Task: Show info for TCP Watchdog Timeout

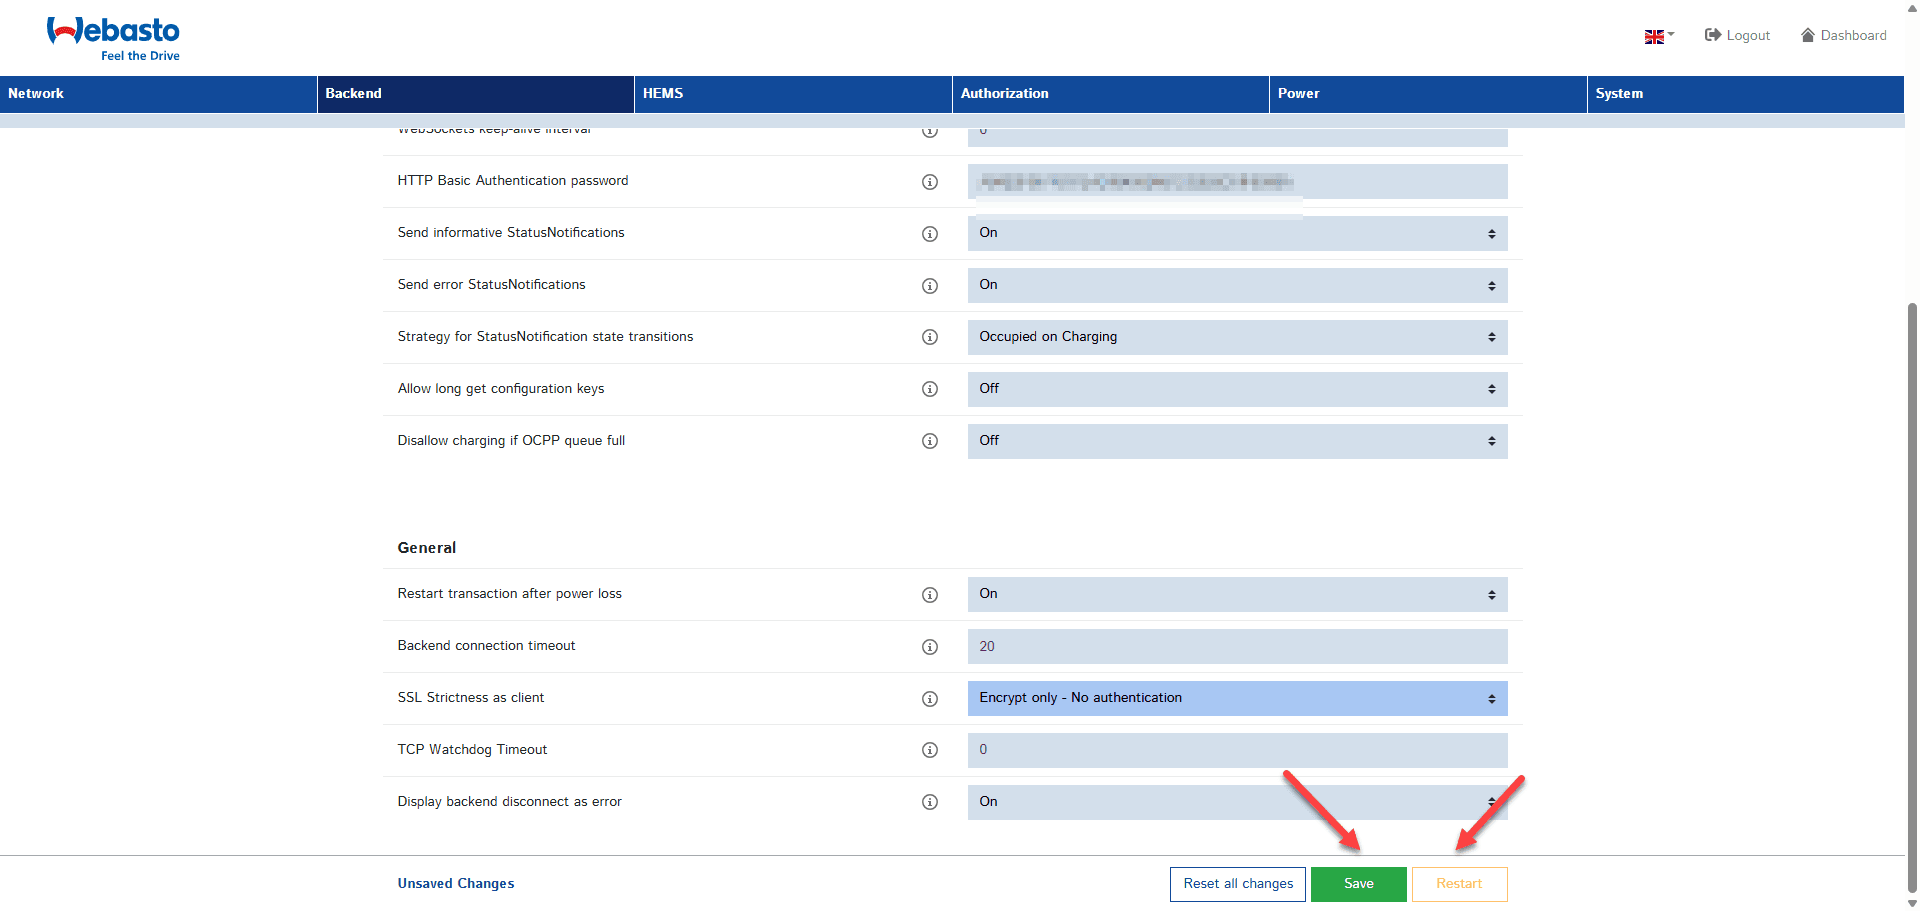Action: pyautogui.click(x=930, y=750)
